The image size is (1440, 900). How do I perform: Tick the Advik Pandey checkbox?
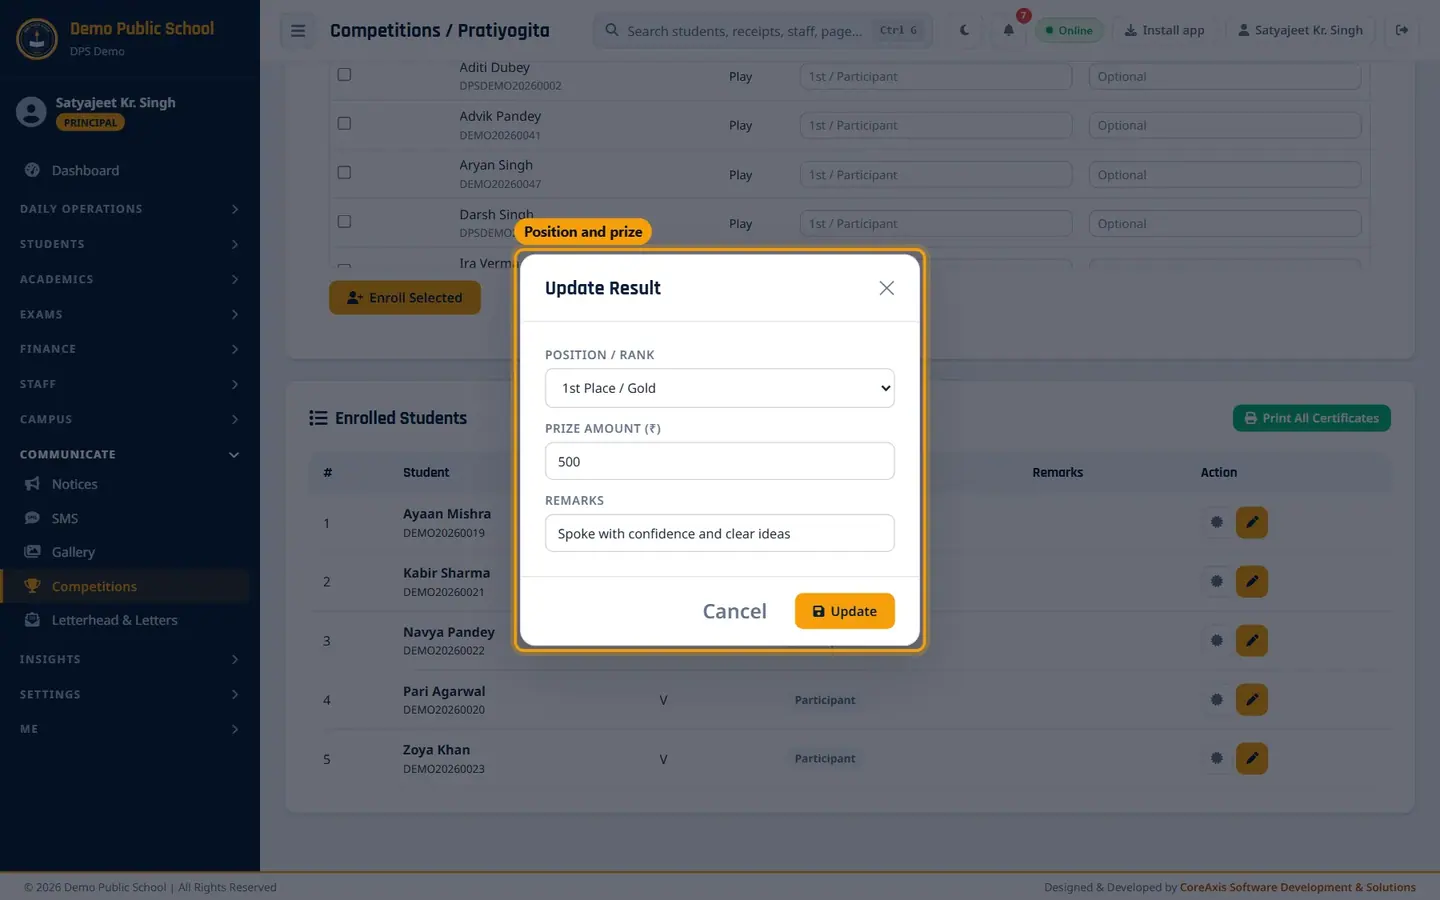pyautogui.click(x=344, y=123)
